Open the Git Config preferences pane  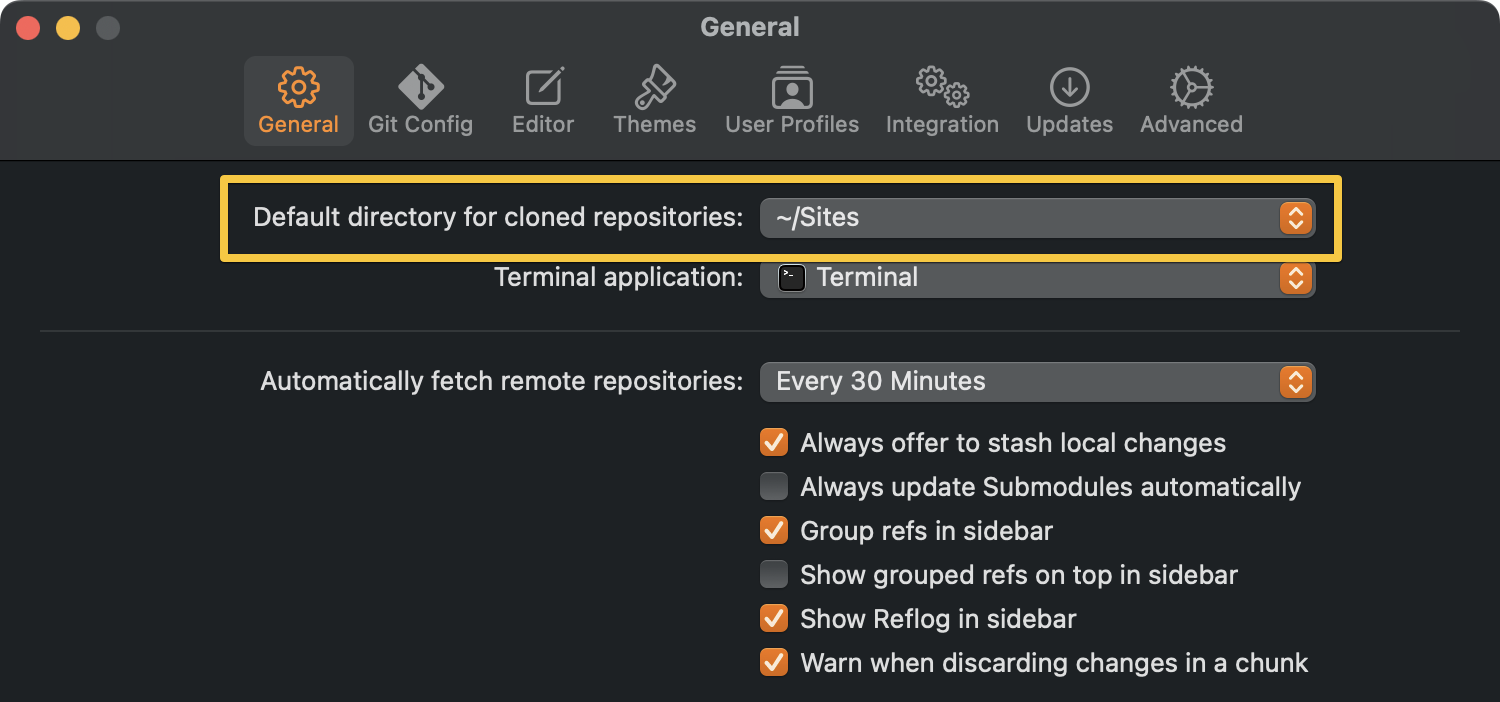tap(420, 98)
